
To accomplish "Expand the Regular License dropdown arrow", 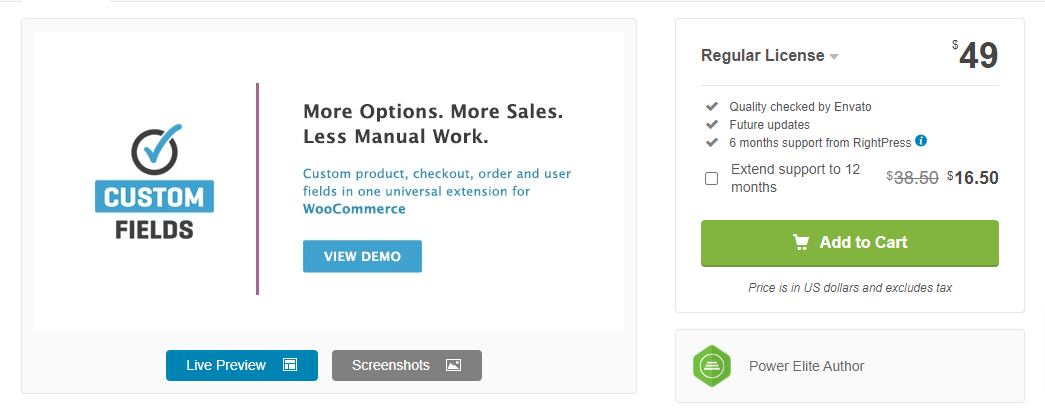I will pos(834,57).
